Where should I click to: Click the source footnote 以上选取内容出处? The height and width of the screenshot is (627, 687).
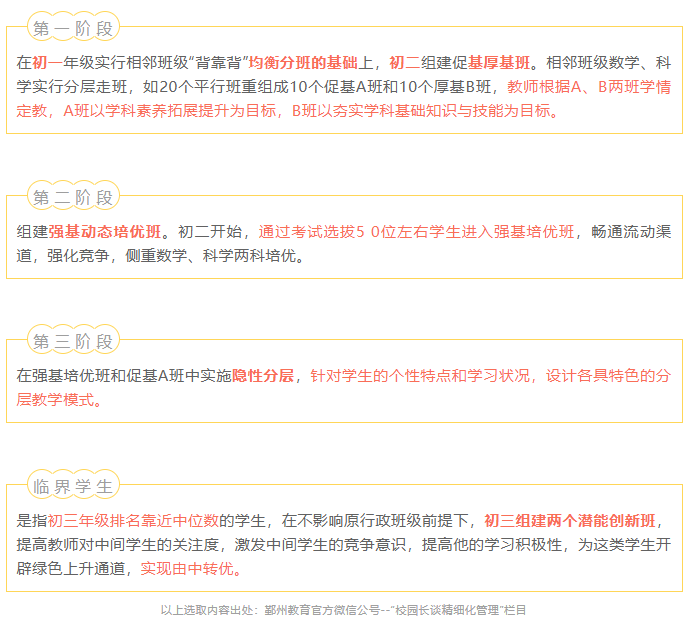[344, 609]
